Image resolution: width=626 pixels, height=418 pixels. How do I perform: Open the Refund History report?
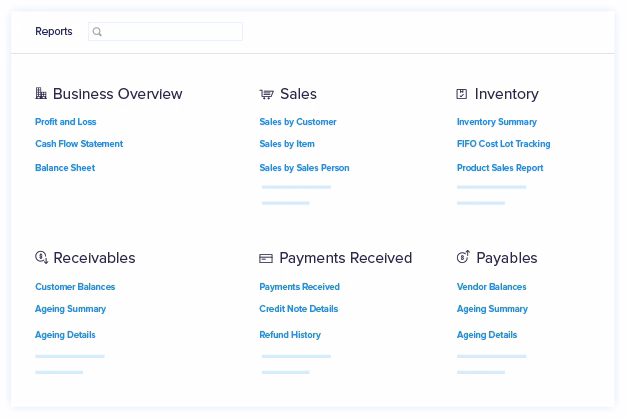[290, 335]
